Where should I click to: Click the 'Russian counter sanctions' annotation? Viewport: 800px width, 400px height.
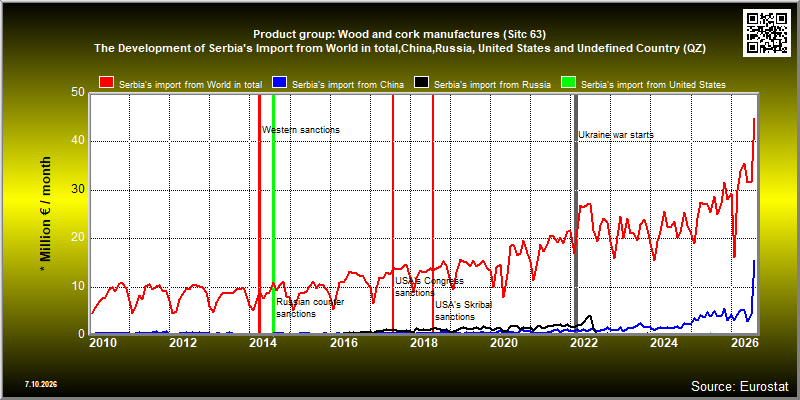pyautogui.click(x=310, y=308)
